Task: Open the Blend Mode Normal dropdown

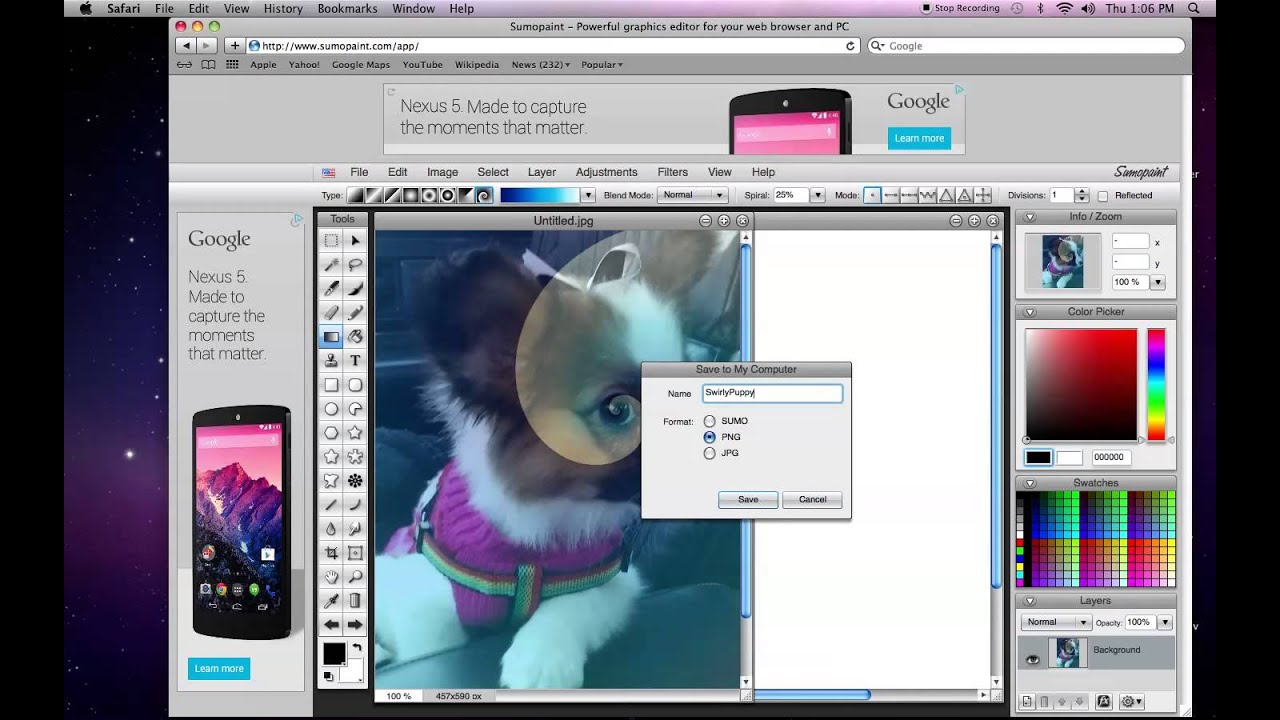Action: [x=692, y=195]
